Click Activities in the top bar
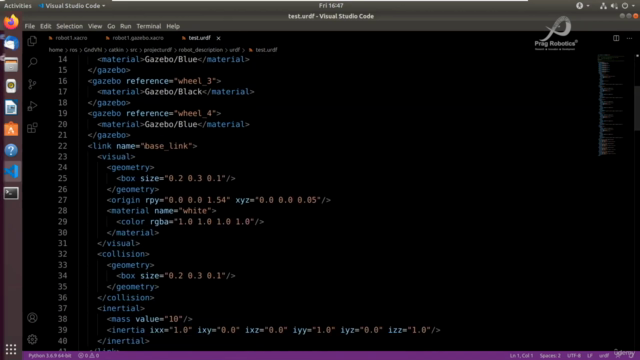Screen dimensions: 640x360 18,6
